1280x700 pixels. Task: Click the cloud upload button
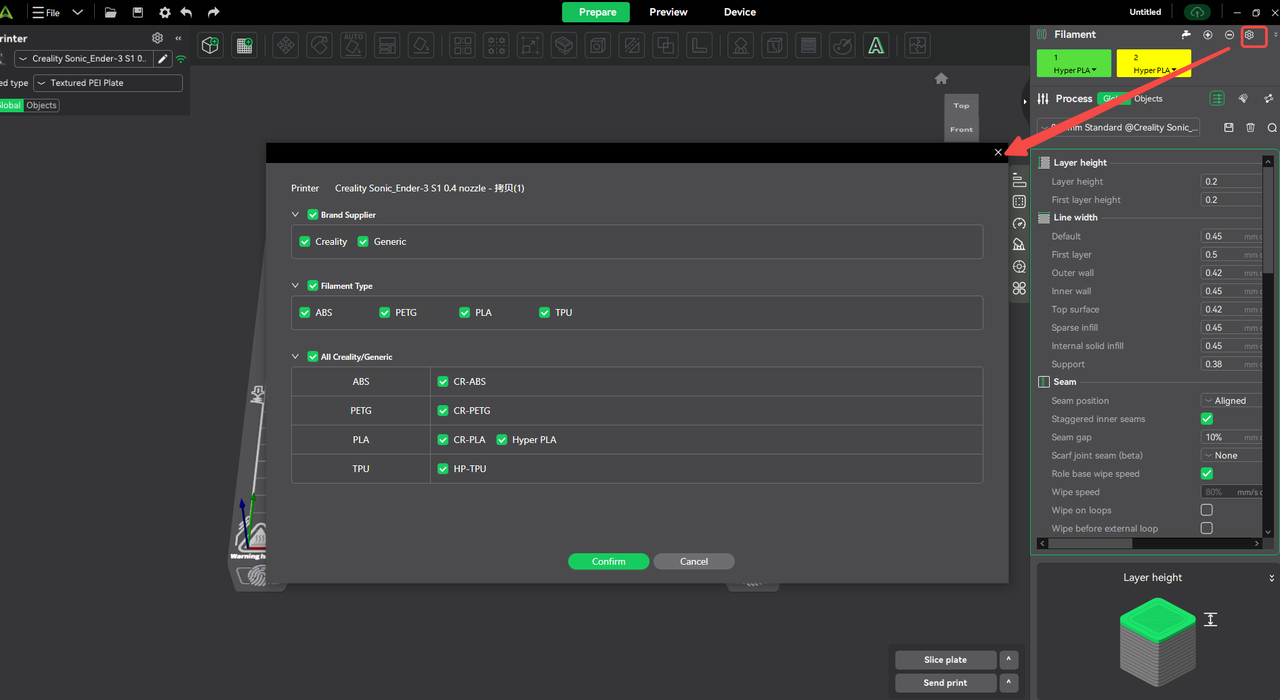tap(1196, 12)
